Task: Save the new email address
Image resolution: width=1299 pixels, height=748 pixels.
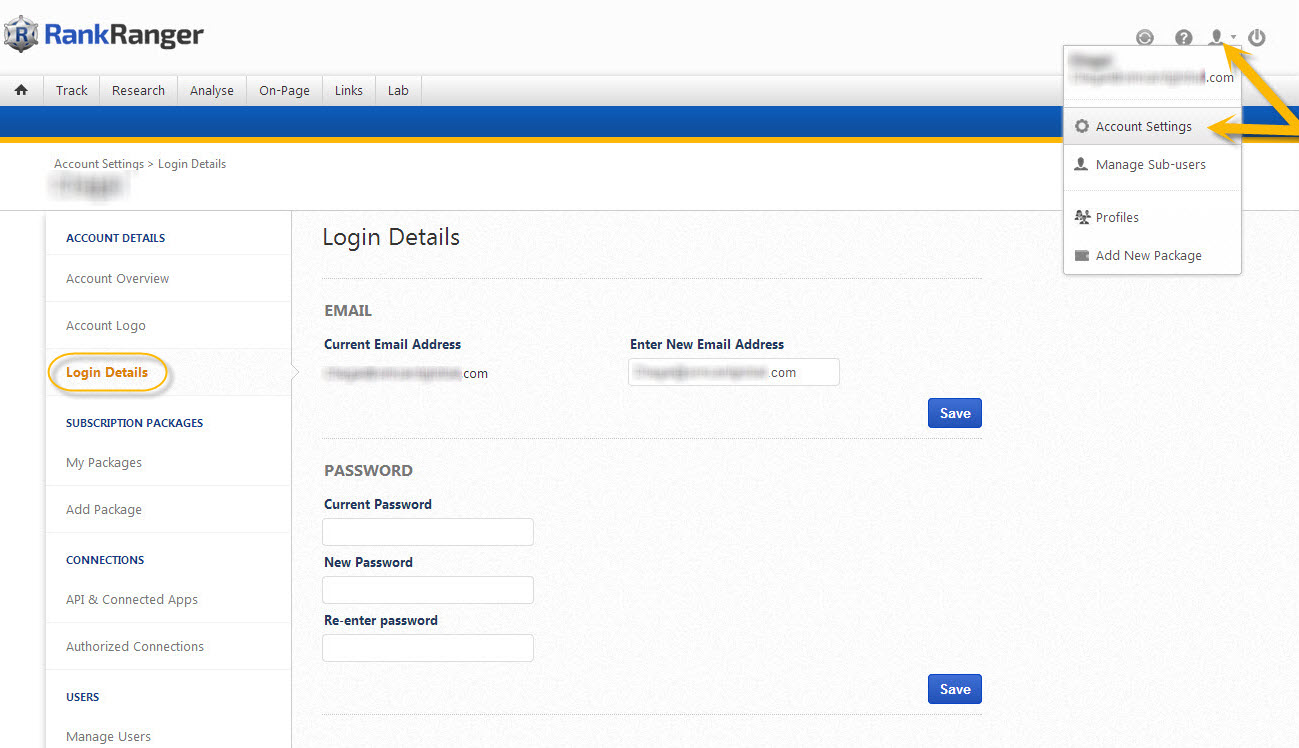Action: click(955, 413)
